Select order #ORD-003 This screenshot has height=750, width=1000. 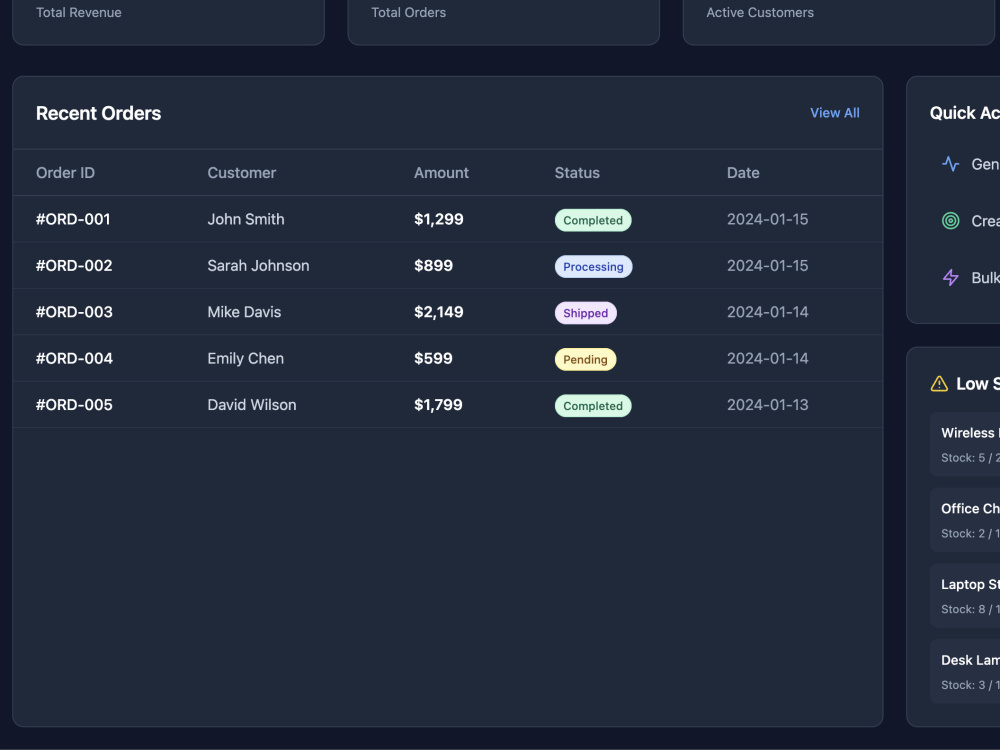pos(74,312)
